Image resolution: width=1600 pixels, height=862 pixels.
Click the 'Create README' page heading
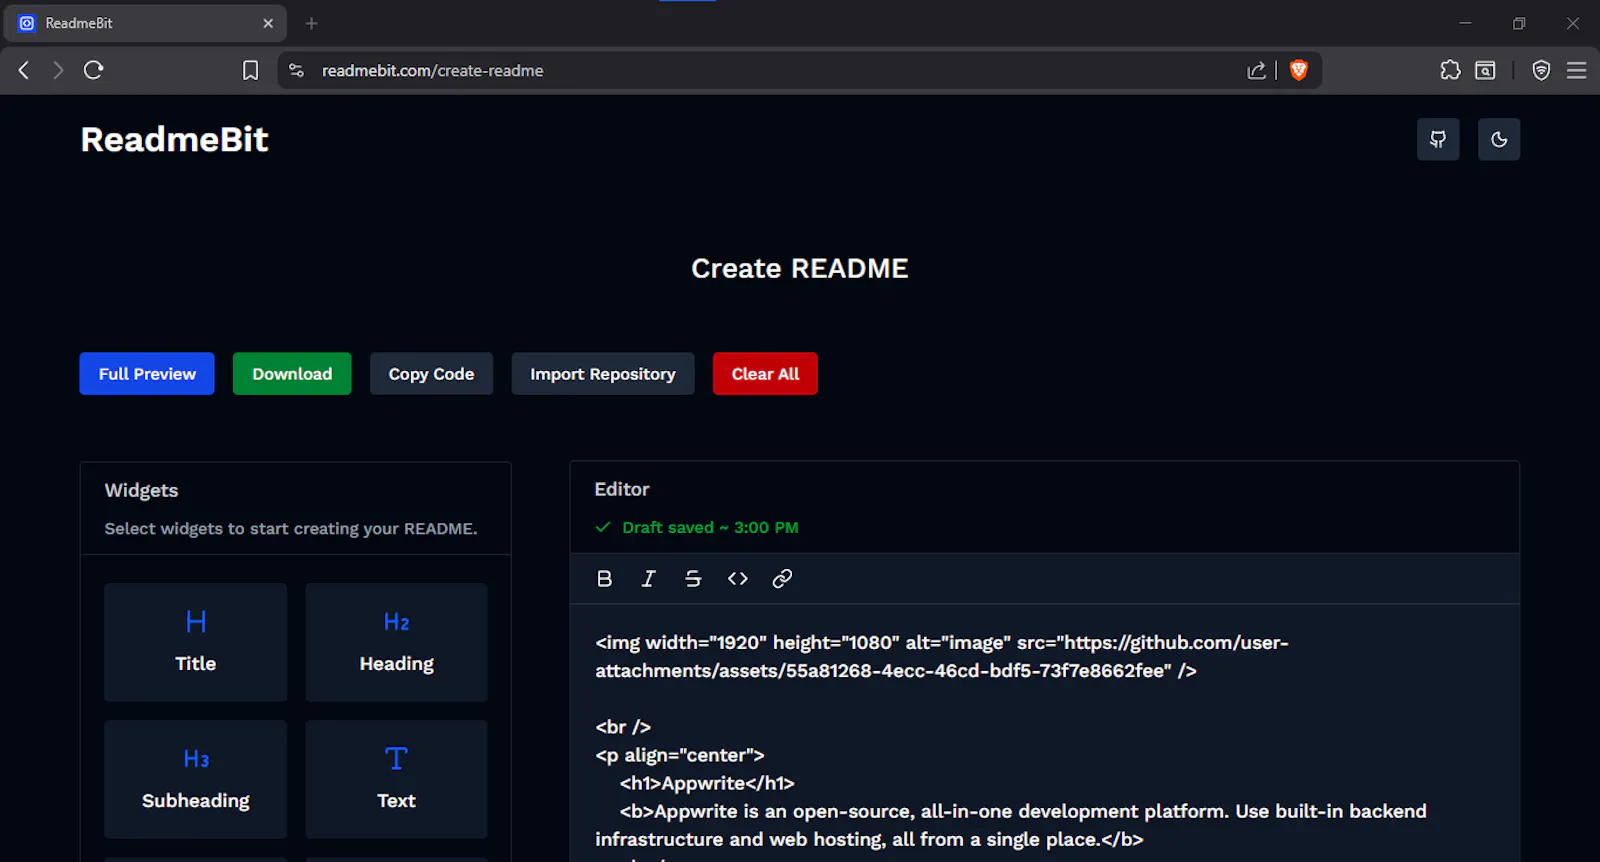(800, 269)
